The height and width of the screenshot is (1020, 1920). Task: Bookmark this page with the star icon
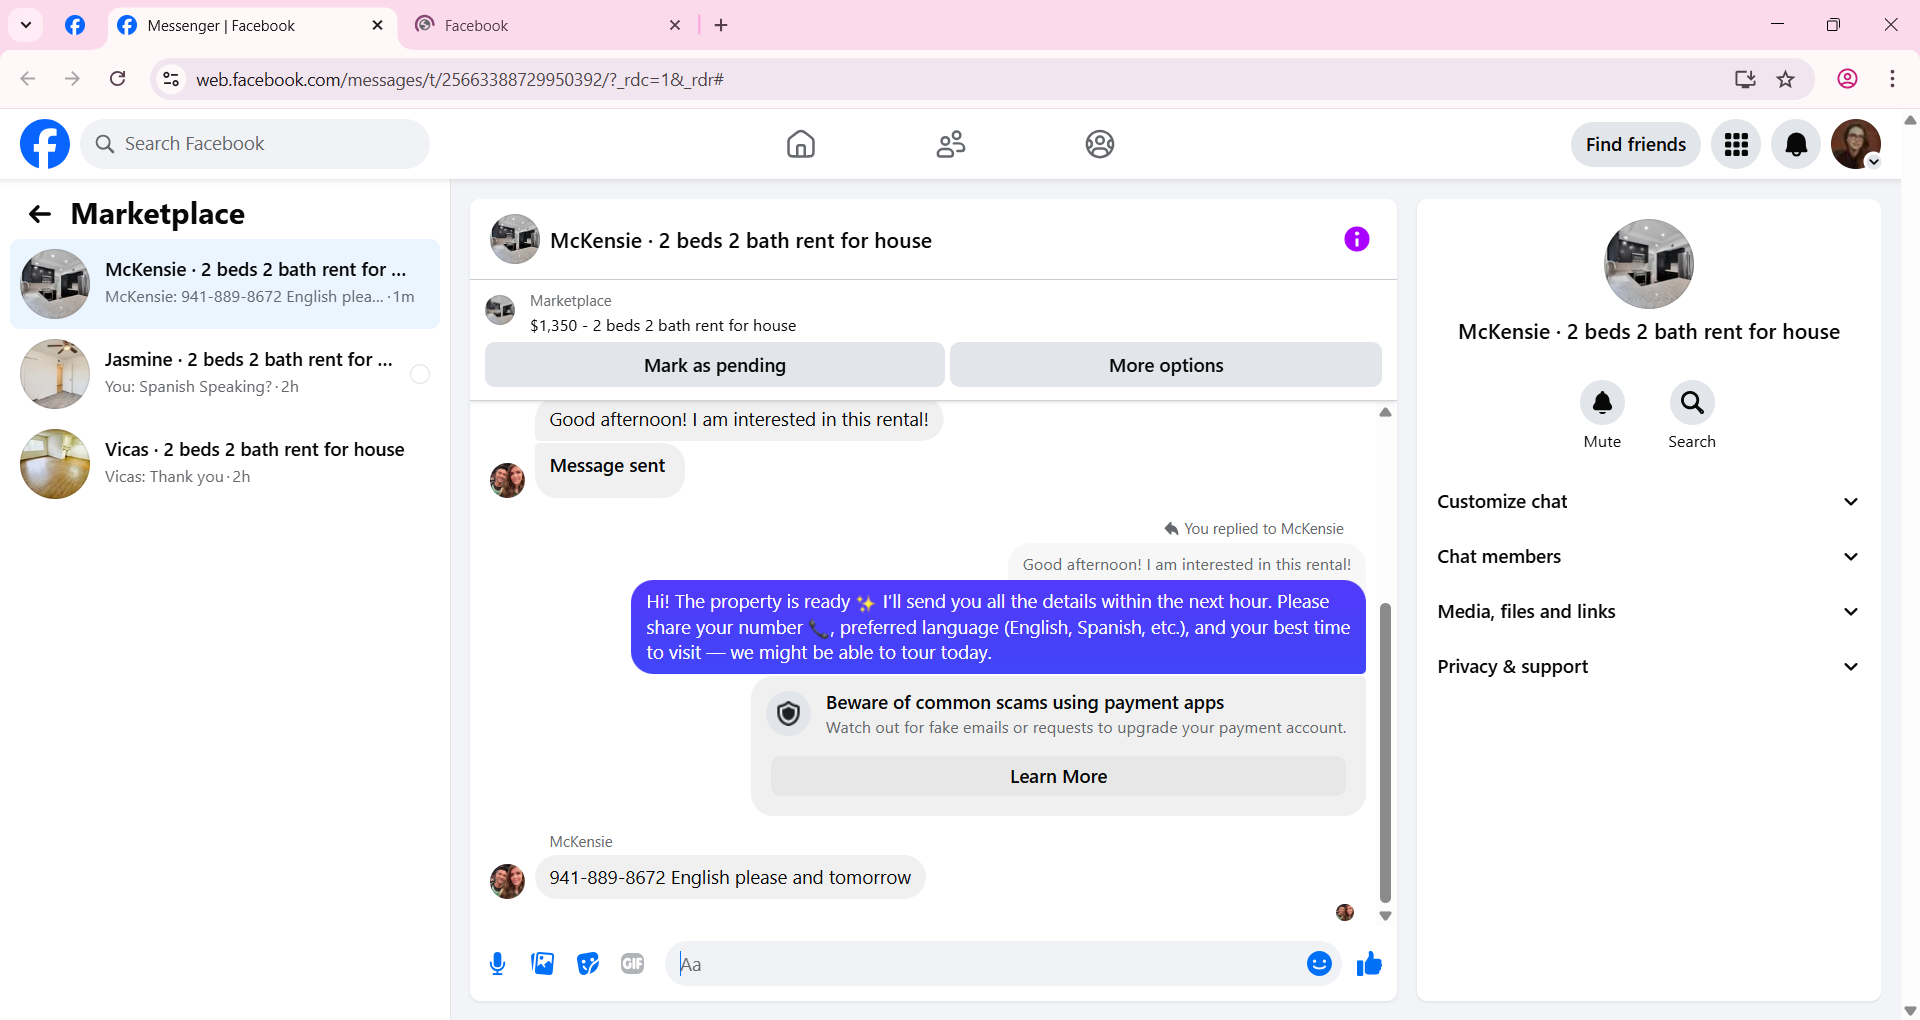tap(1786, 79)
